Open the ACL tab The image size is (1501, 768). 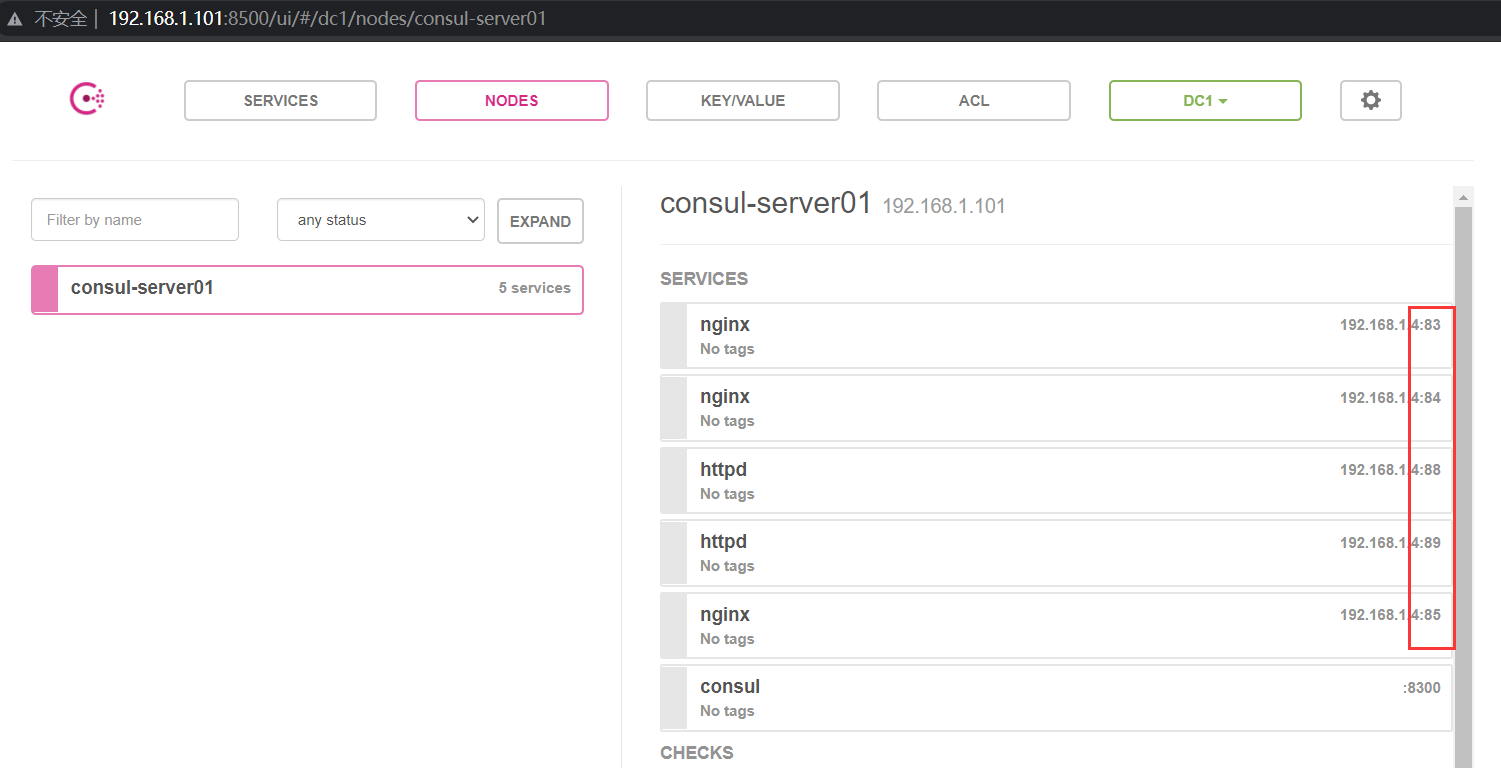pos(974,100)
